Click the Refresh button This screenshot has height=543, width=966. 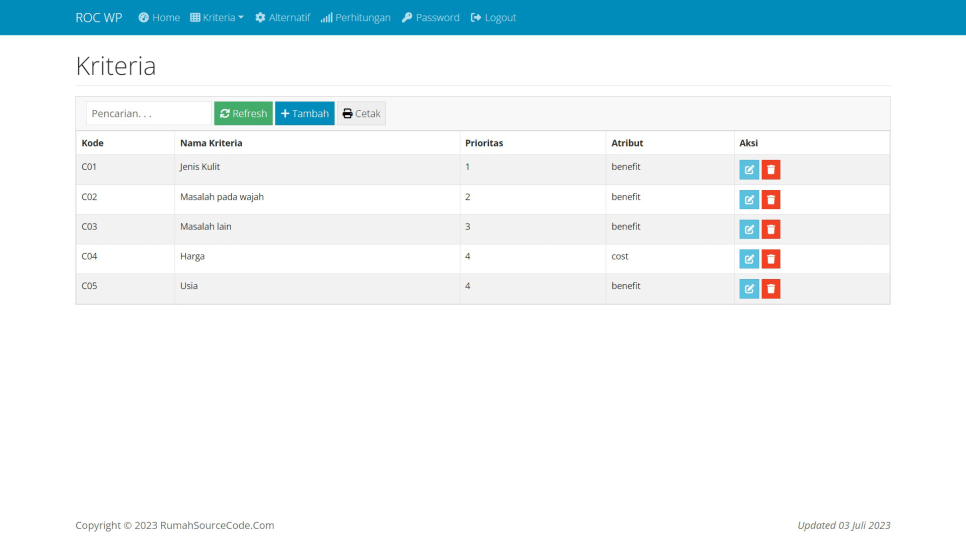[x=243, y=114]
